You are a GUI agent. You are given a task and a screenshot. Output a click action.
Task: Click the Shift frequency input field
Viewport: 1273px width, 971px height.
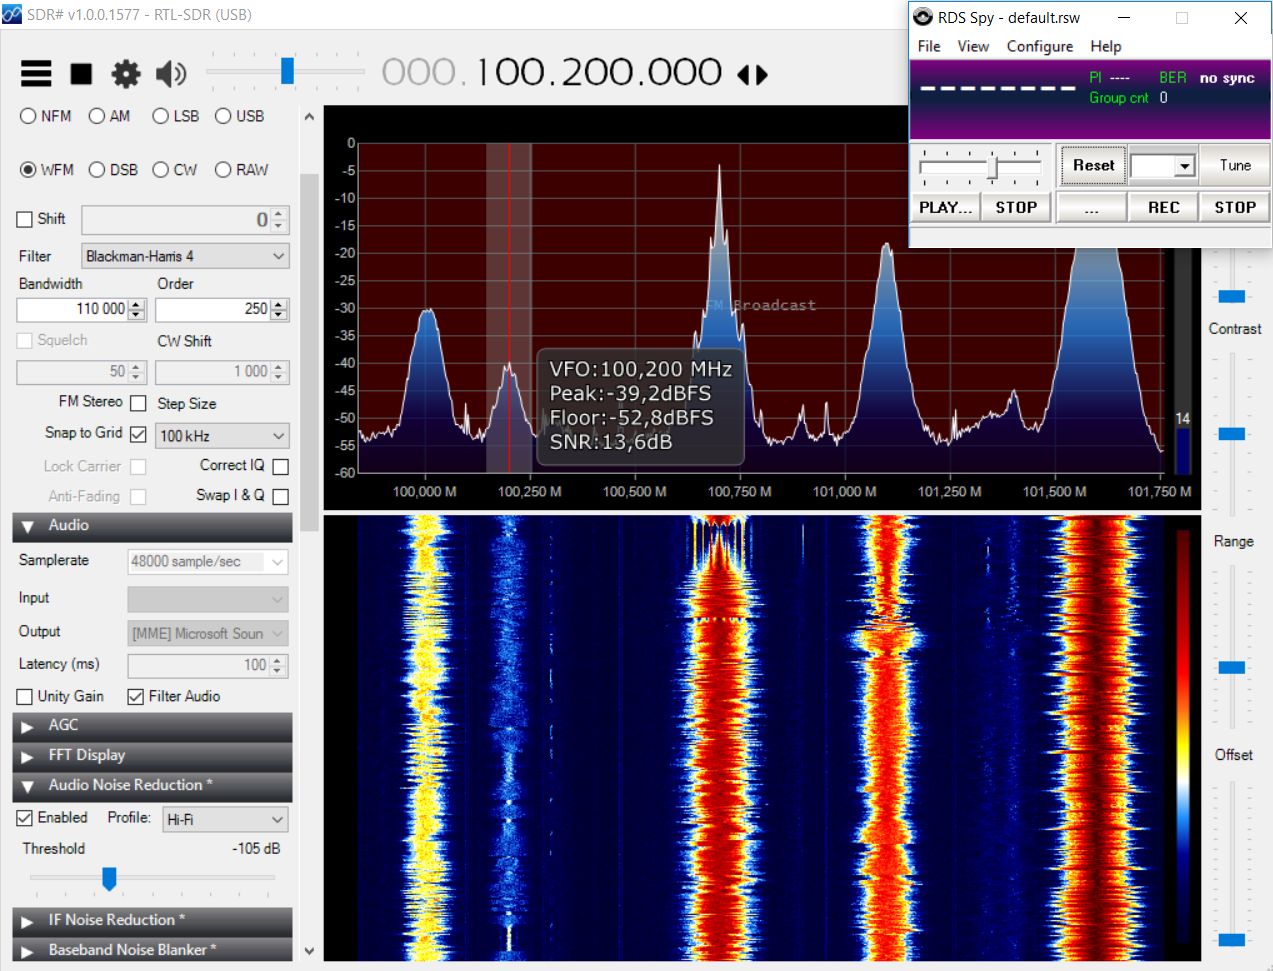pyautogui.click(x=176, y=220)
